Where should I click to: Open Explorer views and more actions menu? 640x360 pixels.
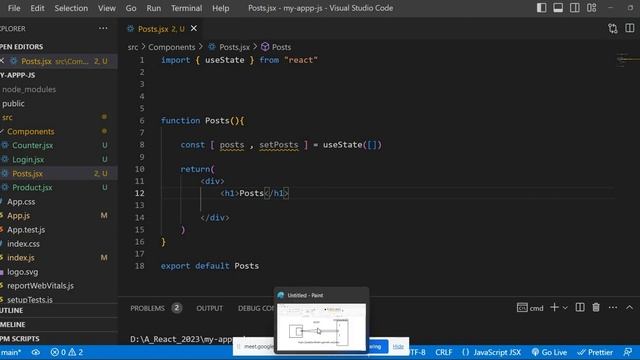103,28
